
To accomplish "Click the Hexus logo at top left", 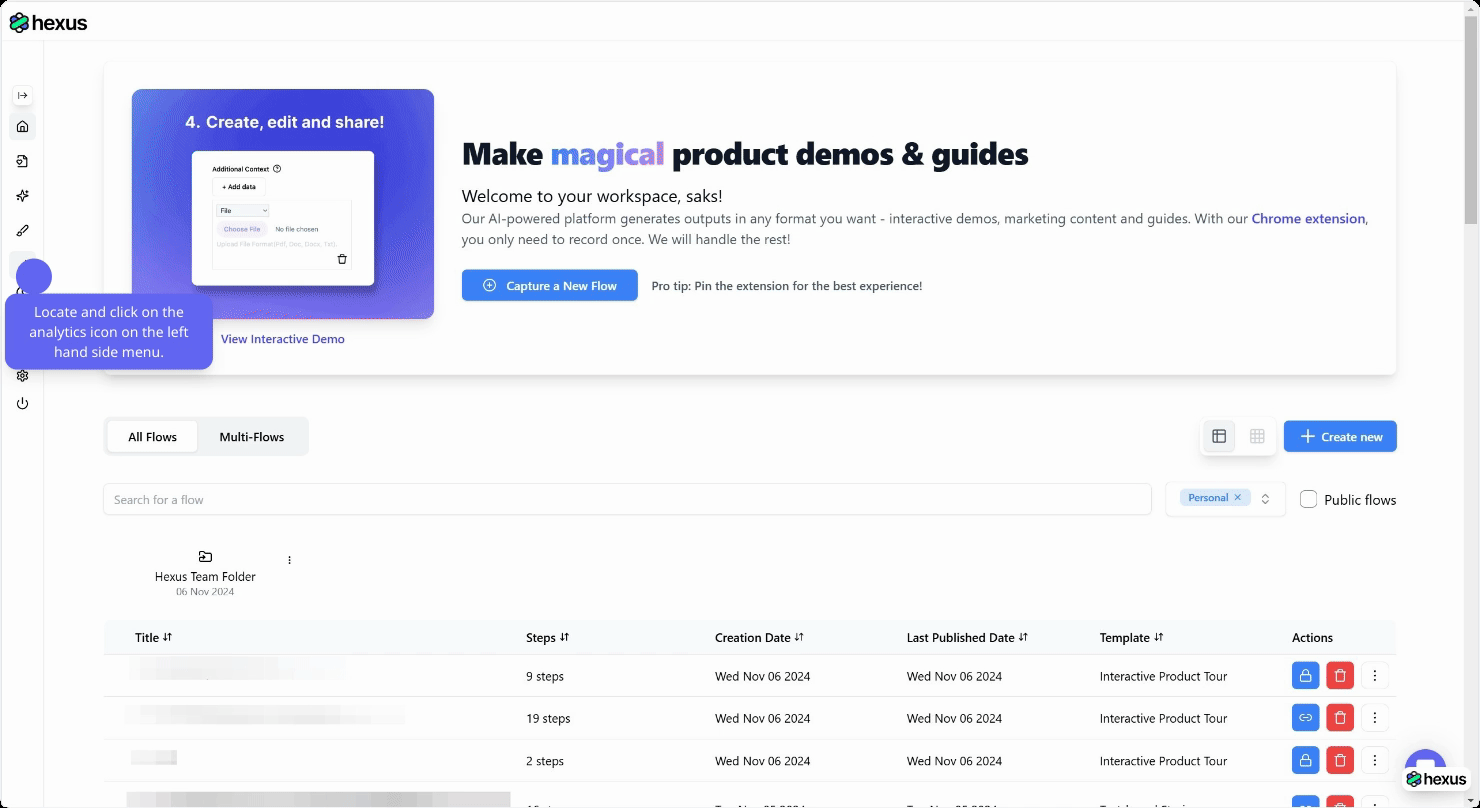I will (48, 22).
